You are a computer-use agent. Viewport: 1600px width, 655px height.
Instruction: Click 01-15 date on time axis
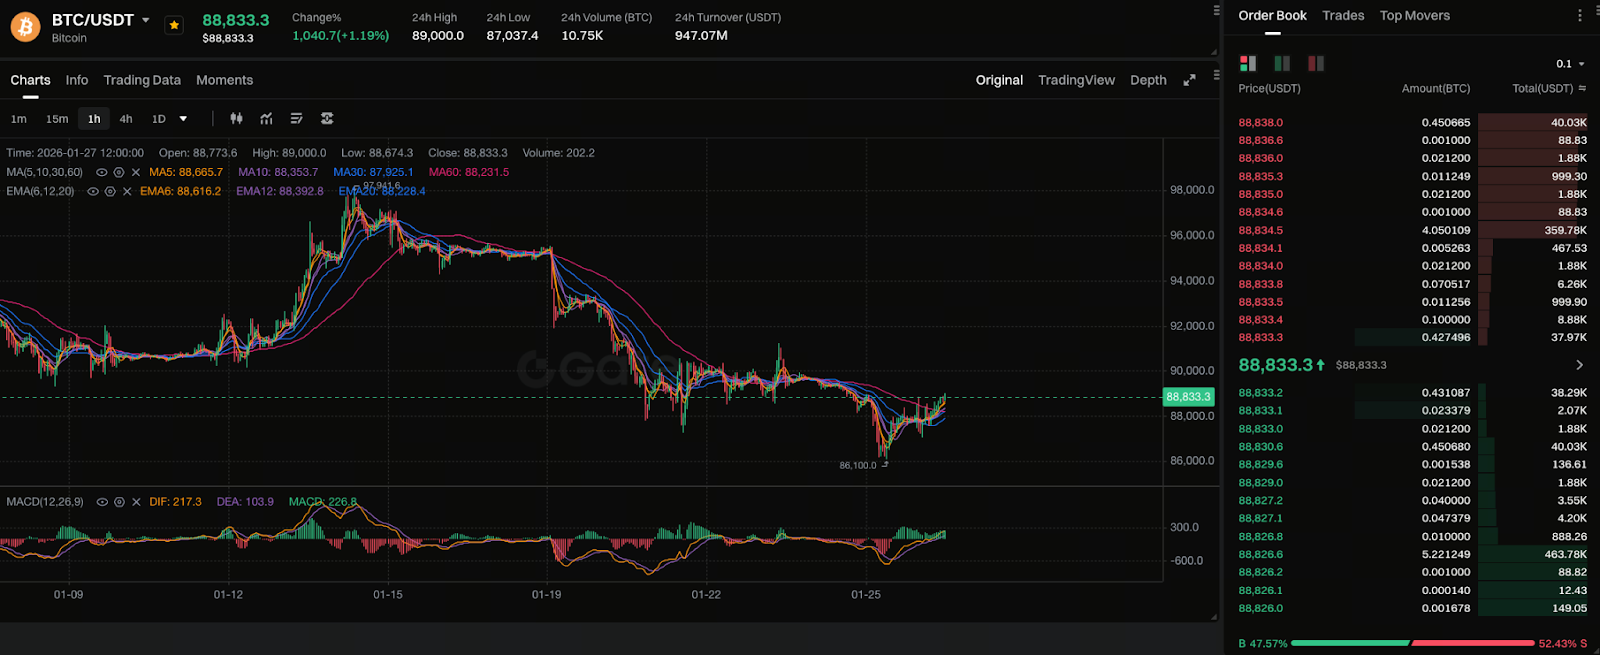[x=388, y=594]
